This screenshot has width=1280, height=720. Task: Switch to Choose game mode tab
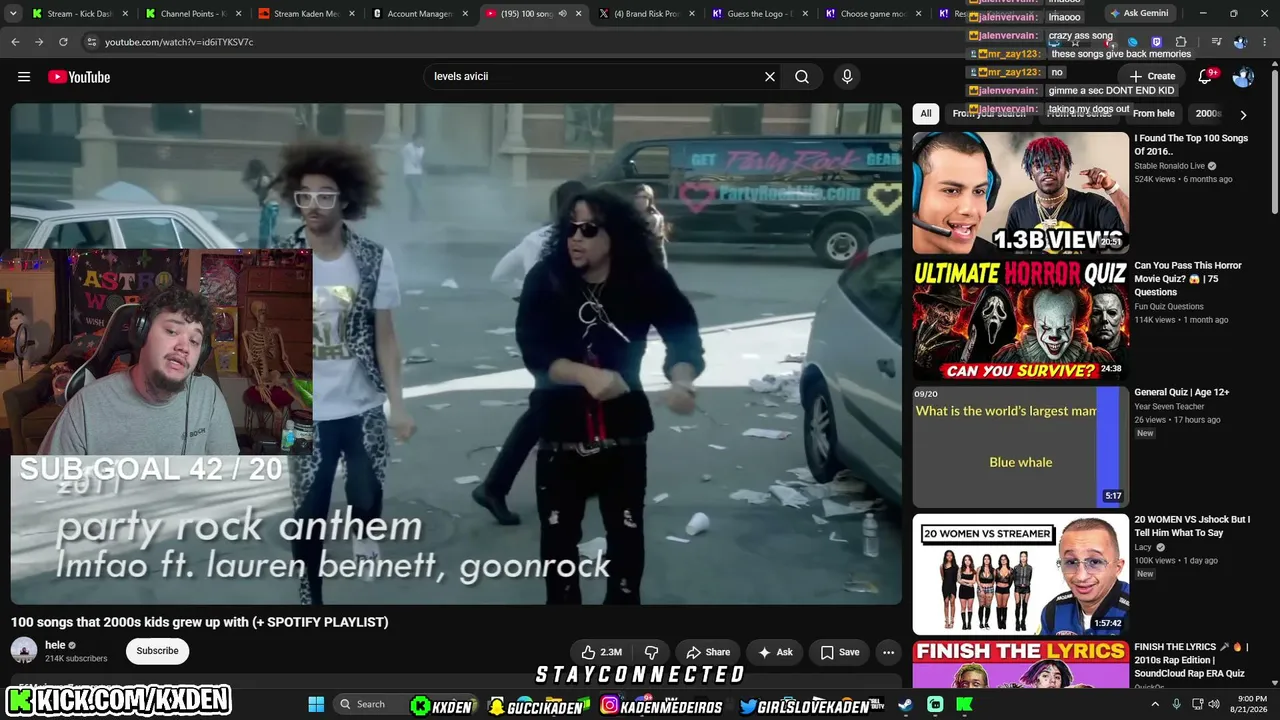(873, 14)
